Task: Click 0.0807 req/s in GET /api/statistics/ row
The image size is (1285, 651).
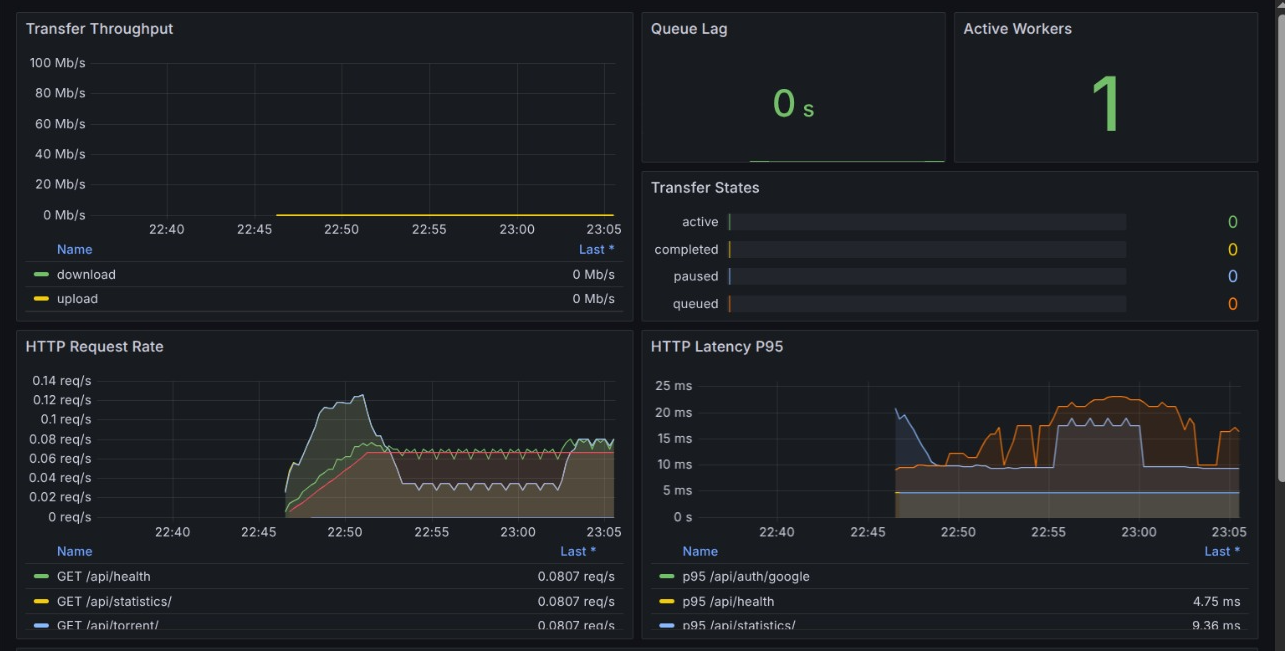Action: click(576, 601)
